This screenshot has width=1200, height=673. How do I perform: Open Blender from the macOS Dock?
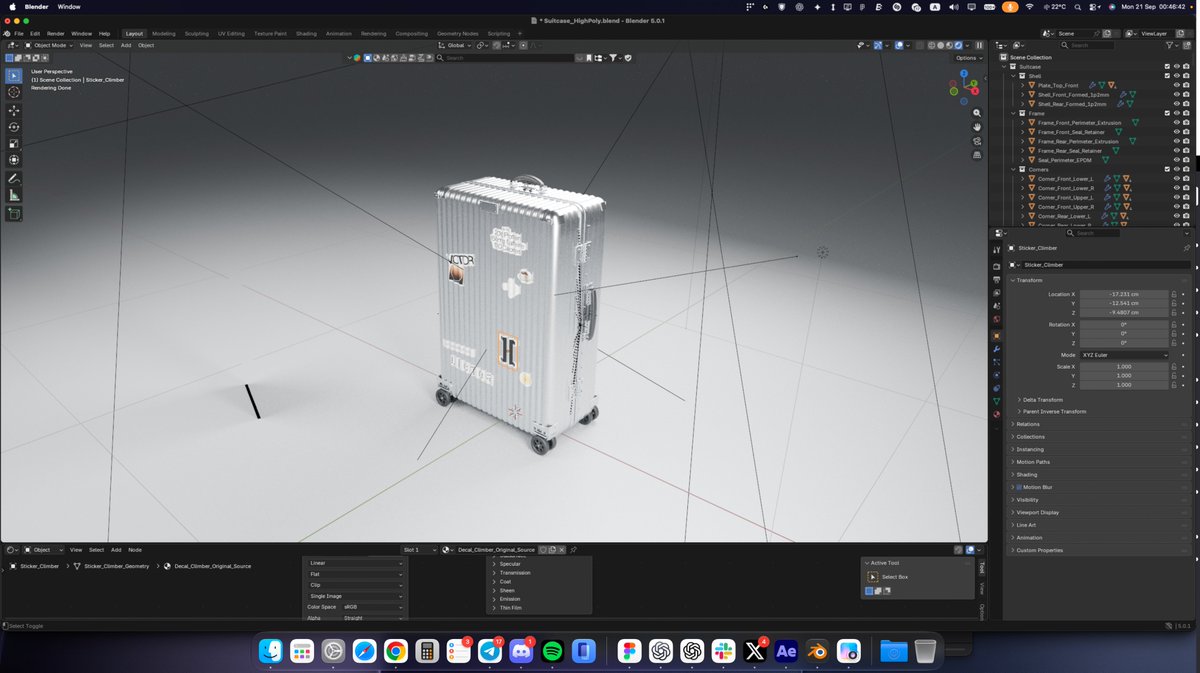tap(817, 651)
